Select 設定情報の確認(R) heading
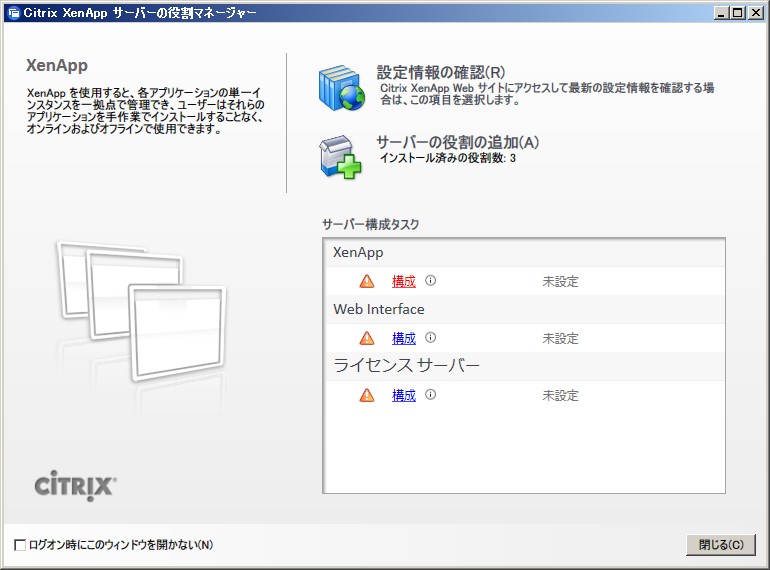The height and width of the screenshot is (570, 770). pos(440,72)
